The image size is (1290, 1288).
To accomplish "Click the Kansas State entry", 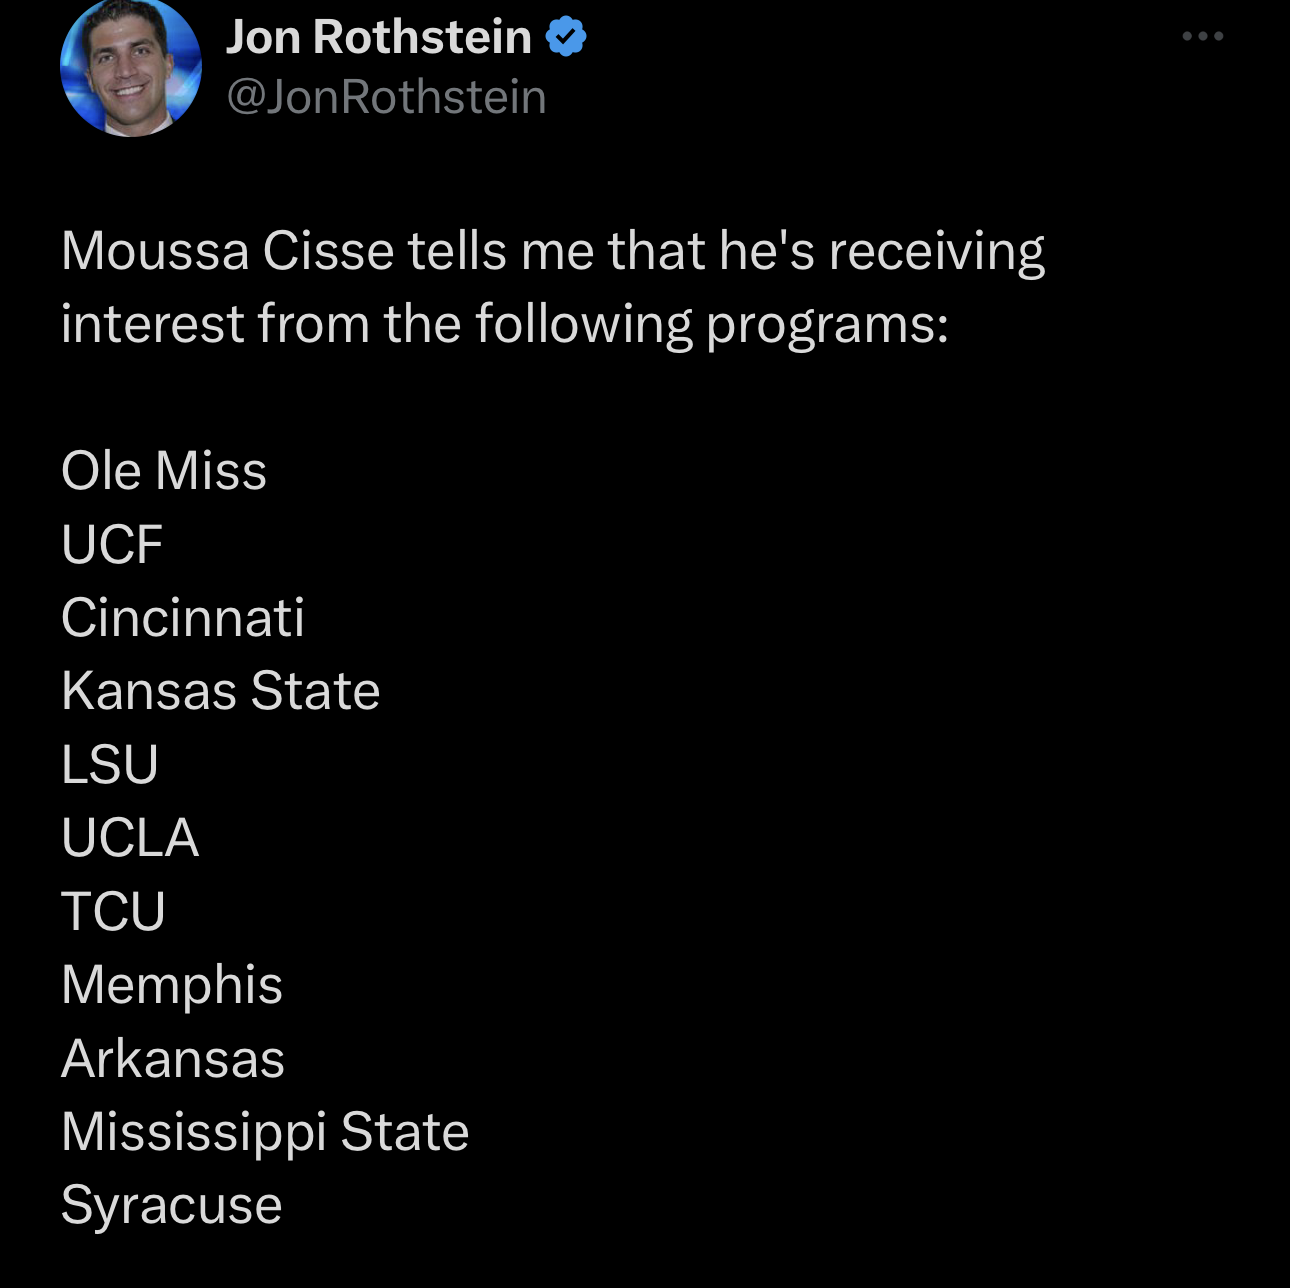I will [221, 691].
